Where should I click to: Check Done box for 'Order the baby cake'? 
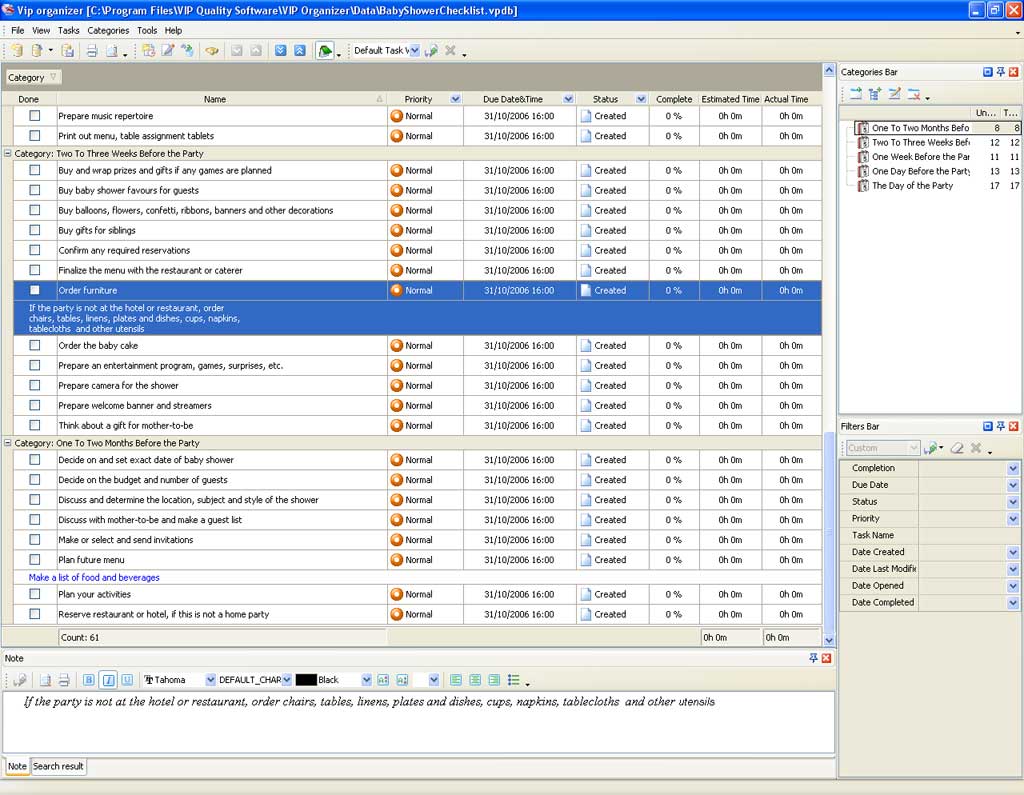35,345
